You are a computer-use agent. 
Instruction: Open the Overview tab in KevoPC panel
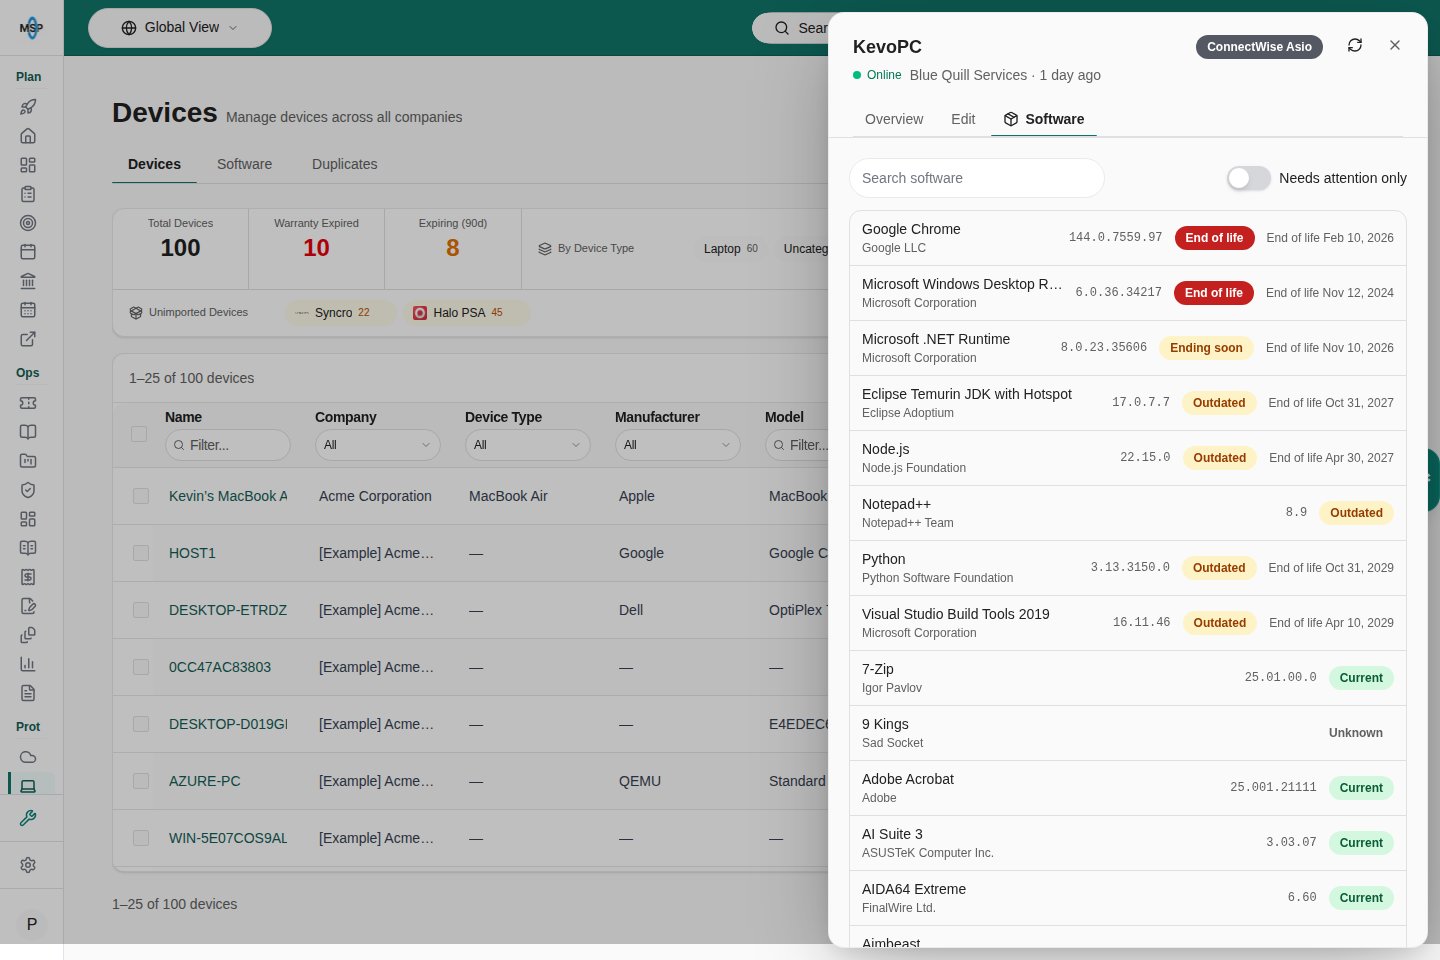click(x=894, y=119)
